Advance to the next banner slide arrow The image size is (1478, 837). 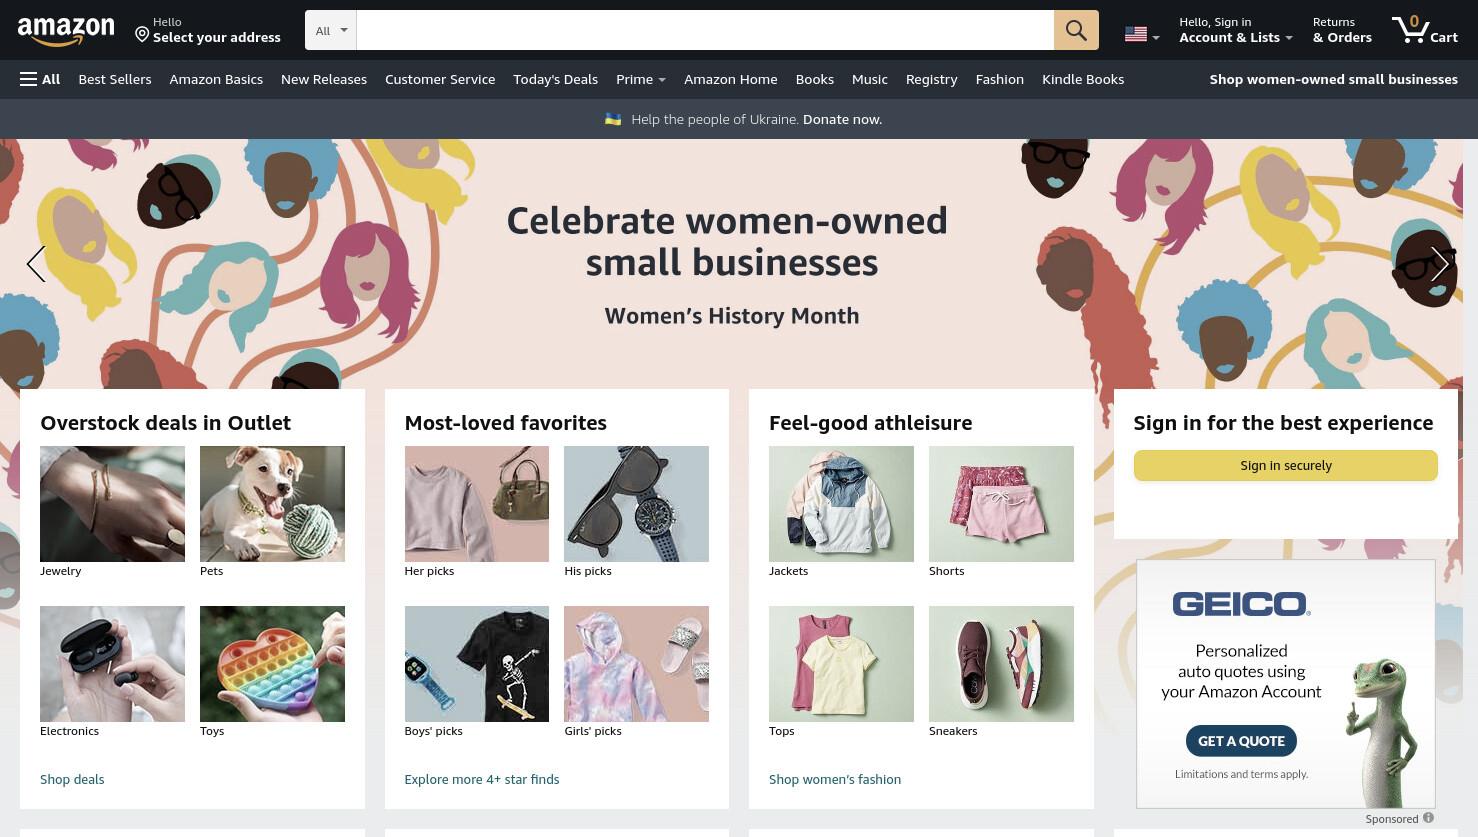click(1440, 264)
